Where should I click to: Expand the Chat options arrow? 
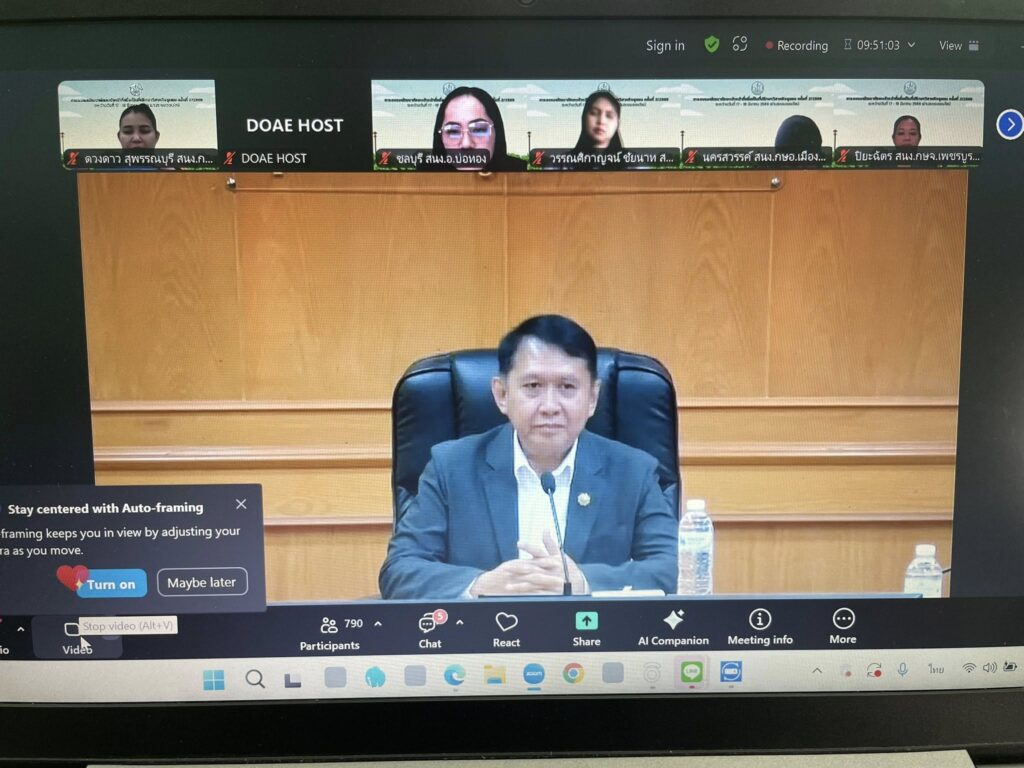pyautogui.click(x=460, y=623)
